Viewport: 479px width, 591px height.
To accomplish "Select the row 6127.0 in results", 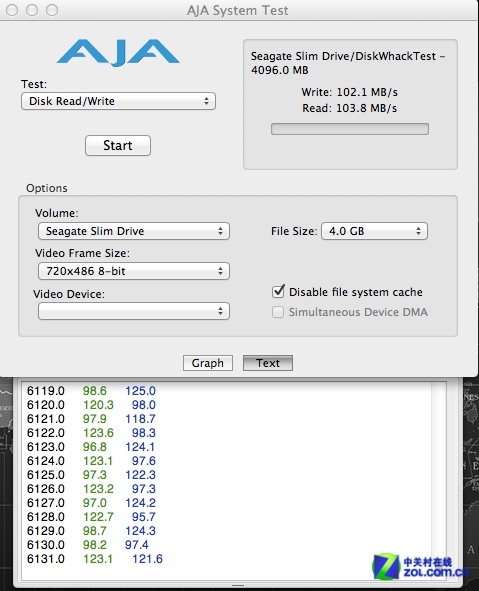I will pos(91,503).
